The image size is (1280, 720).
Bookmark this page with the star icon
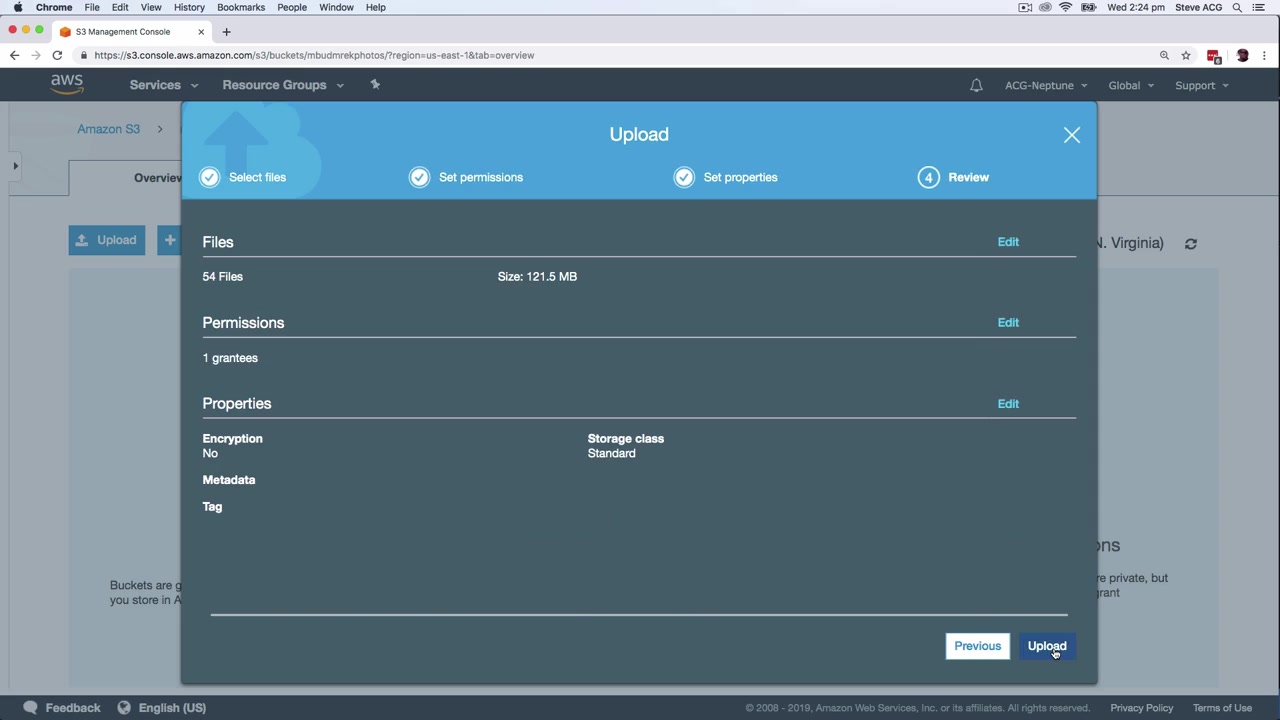1186,55
